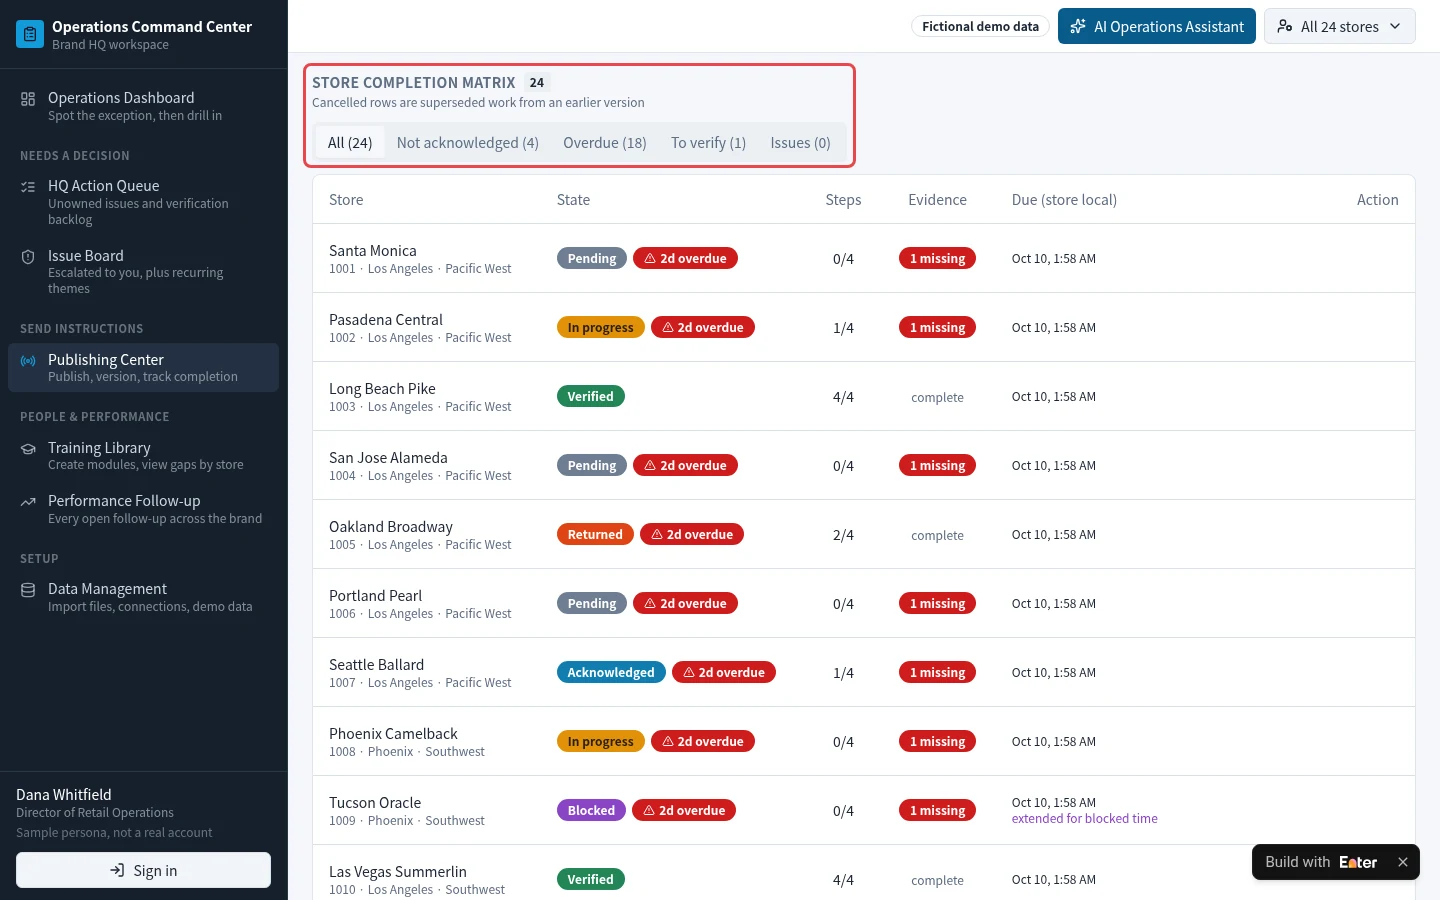Screen dimensions: 1440x900
Task: Open the Performance Follow-up page
Action: coord(143,508)
